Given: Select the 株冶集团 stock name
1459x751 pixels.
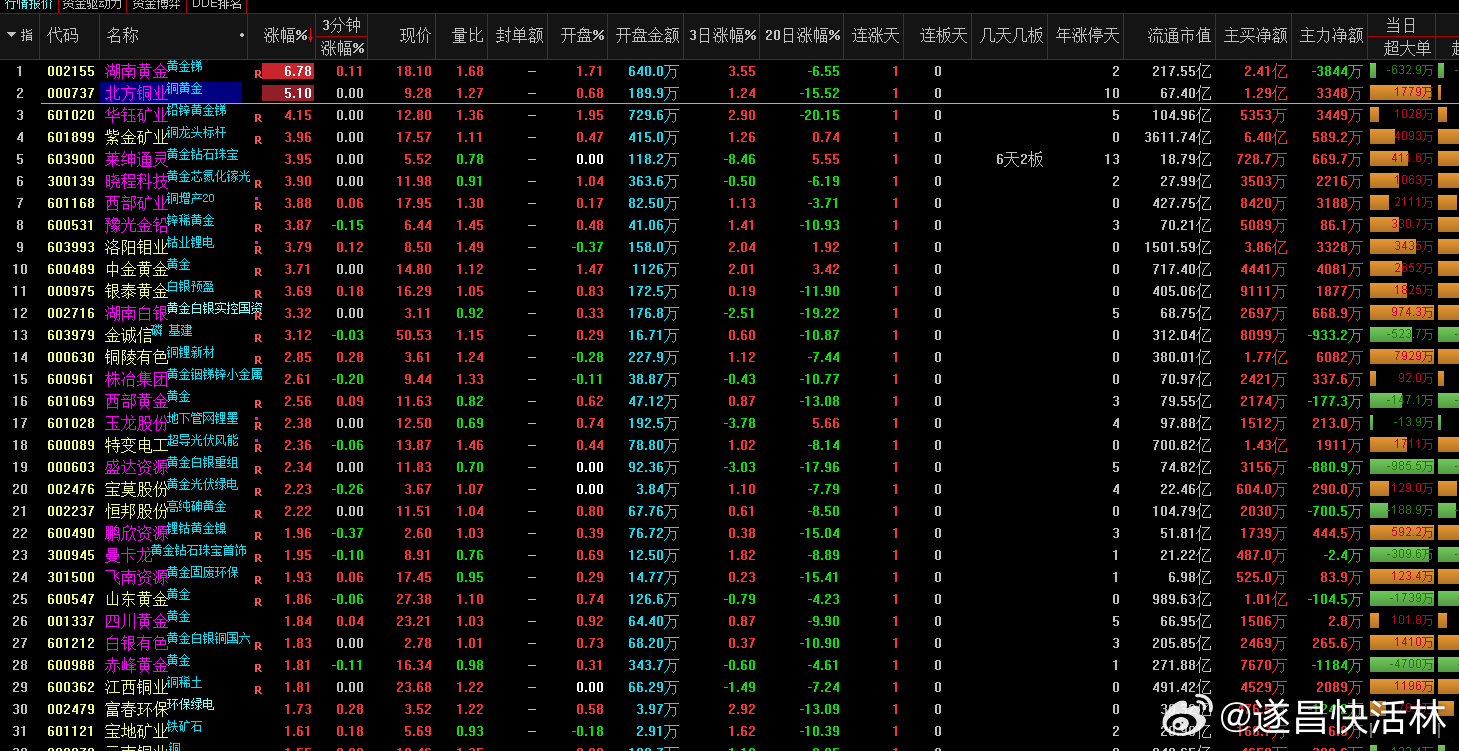Looking at the screenshot, I should click(x=136, y=379).
